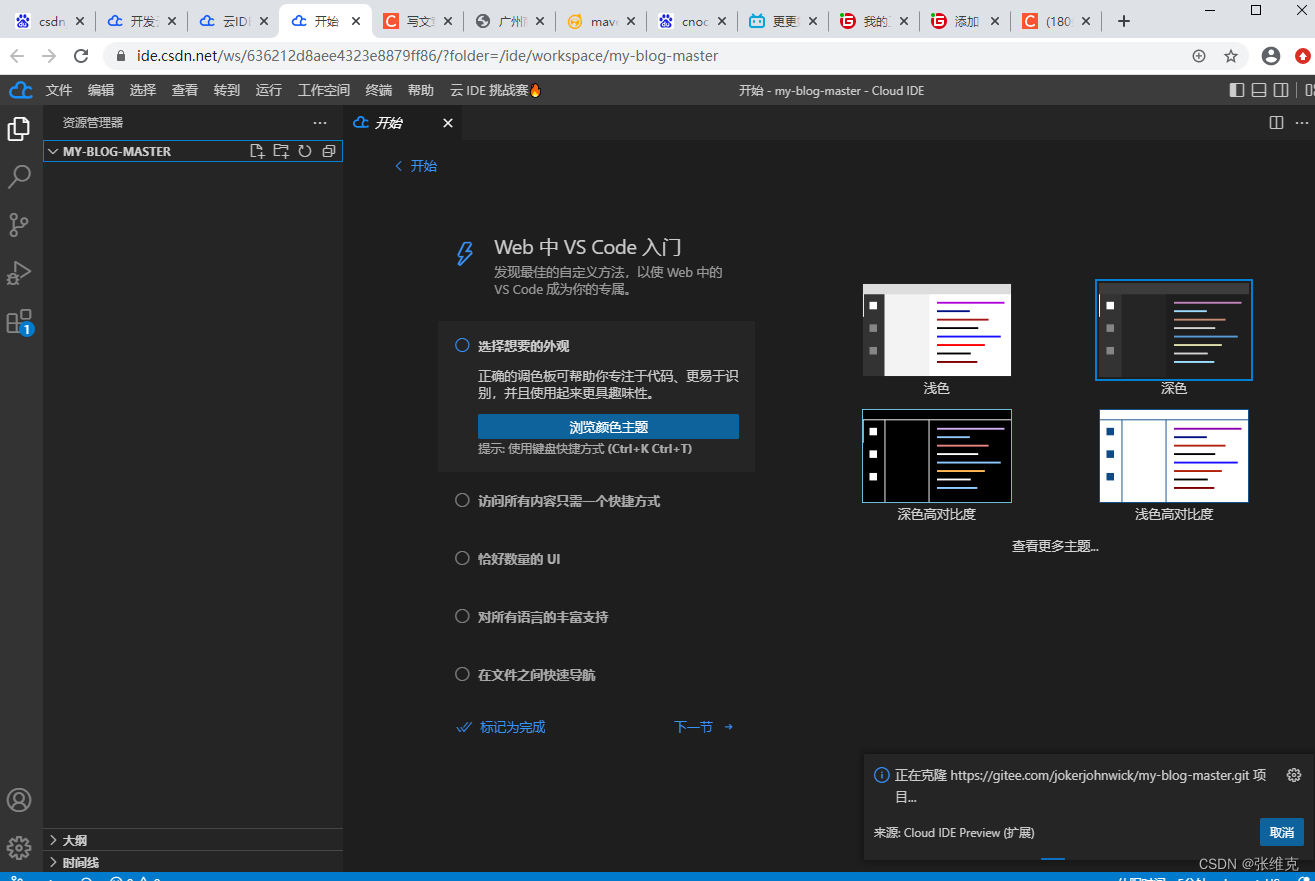The height and width of the screenshot is (881, 1315).
Task: Open the Run and Debug view
Action: pyautogui.click(x=20, y=273)
